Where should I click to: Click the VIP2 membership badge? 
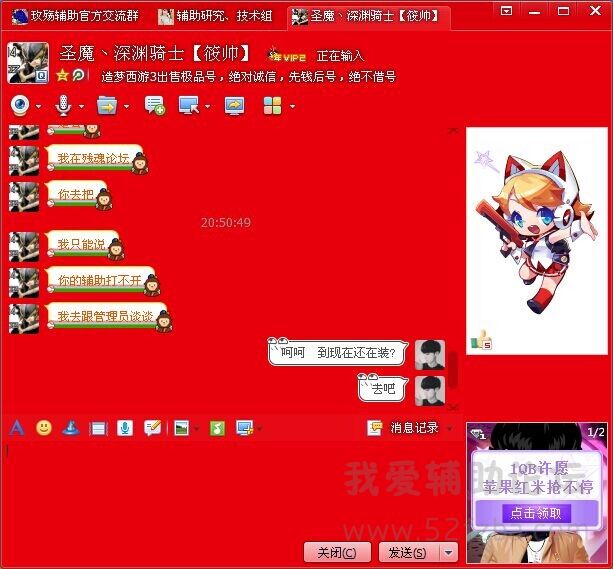coord(287,56)
